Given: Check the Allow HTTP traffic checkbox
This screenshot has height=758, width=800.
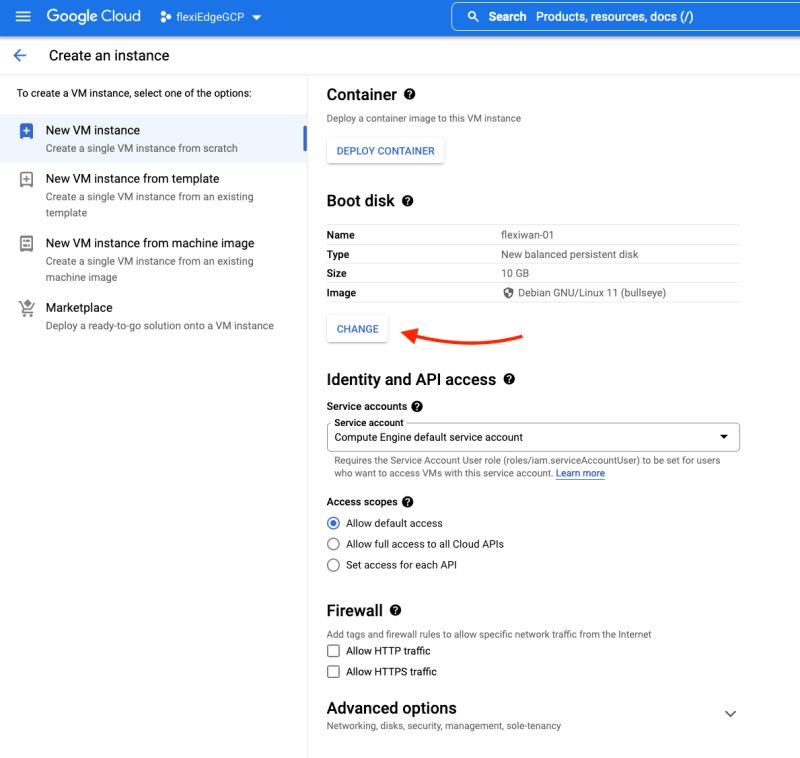Looking at the screenshot, I should (331, 650).
